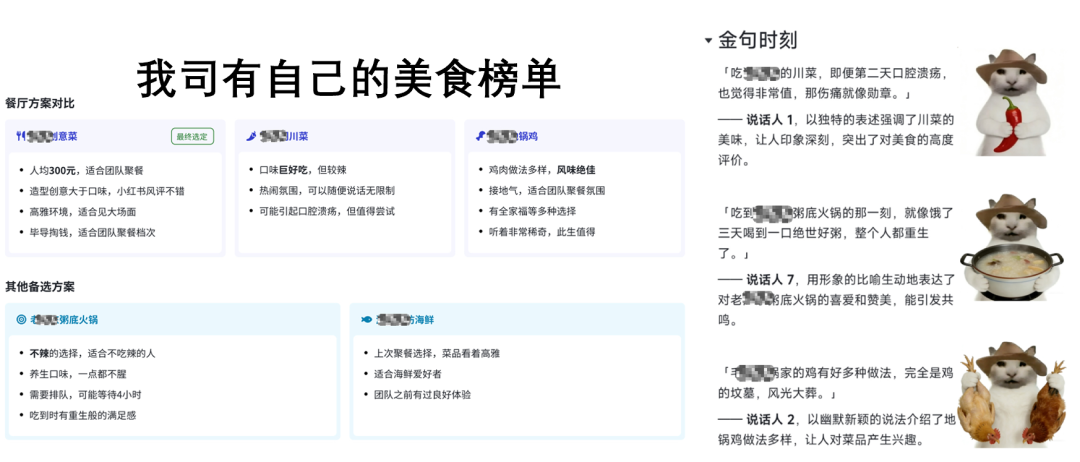Open the 创意菜 card title
Image resolution: width=1080 pixels, height=462 pixels.
point(52,136)
